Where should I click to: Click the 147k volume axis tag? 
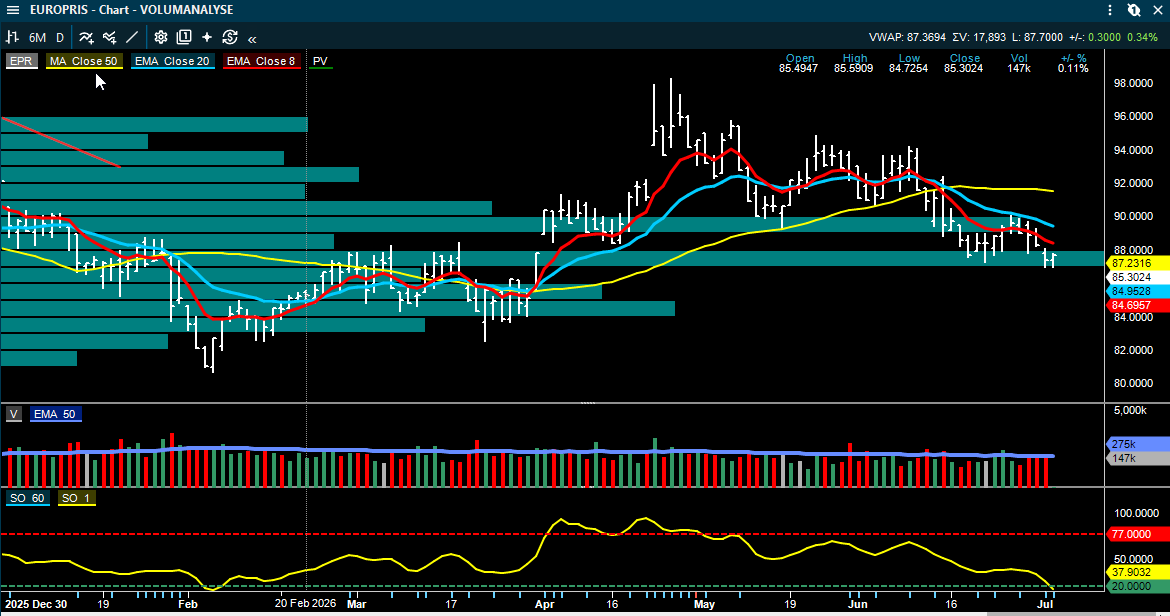1136,458
